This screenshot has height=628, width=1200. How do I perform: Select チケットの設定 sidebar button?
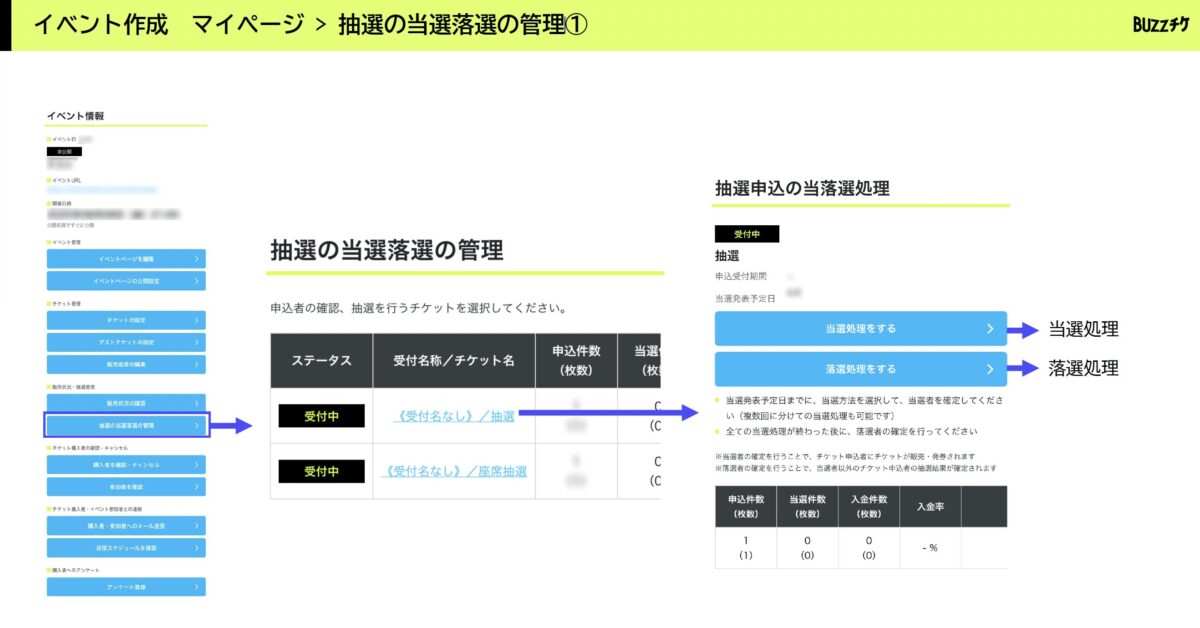tap(126, 320)
